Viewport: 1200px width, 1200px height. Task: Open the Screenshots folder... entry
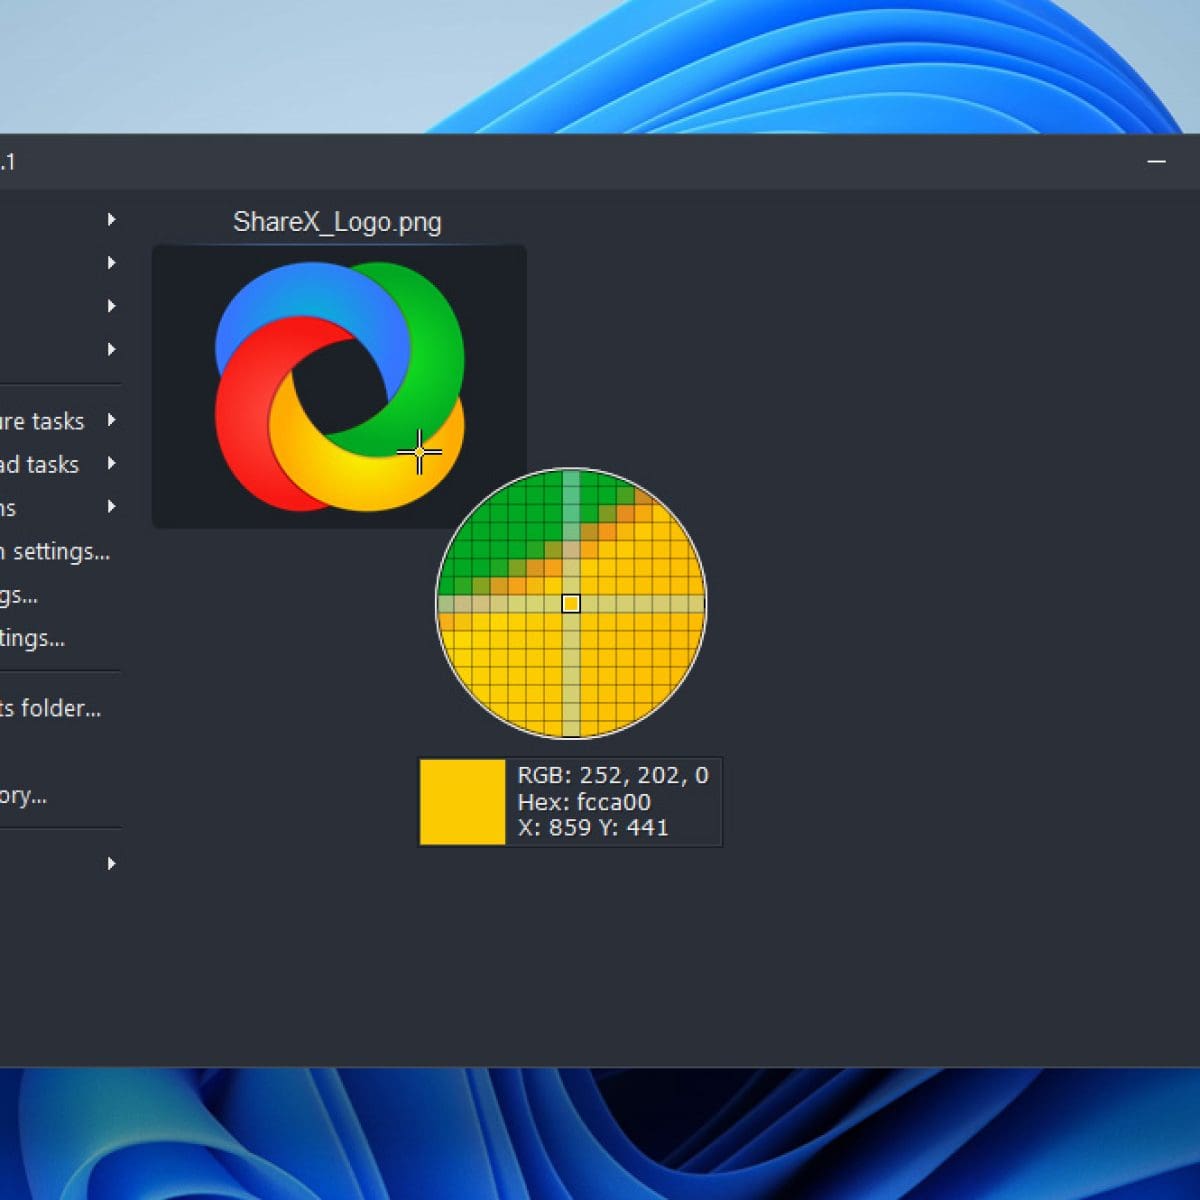tap(50, 708)
